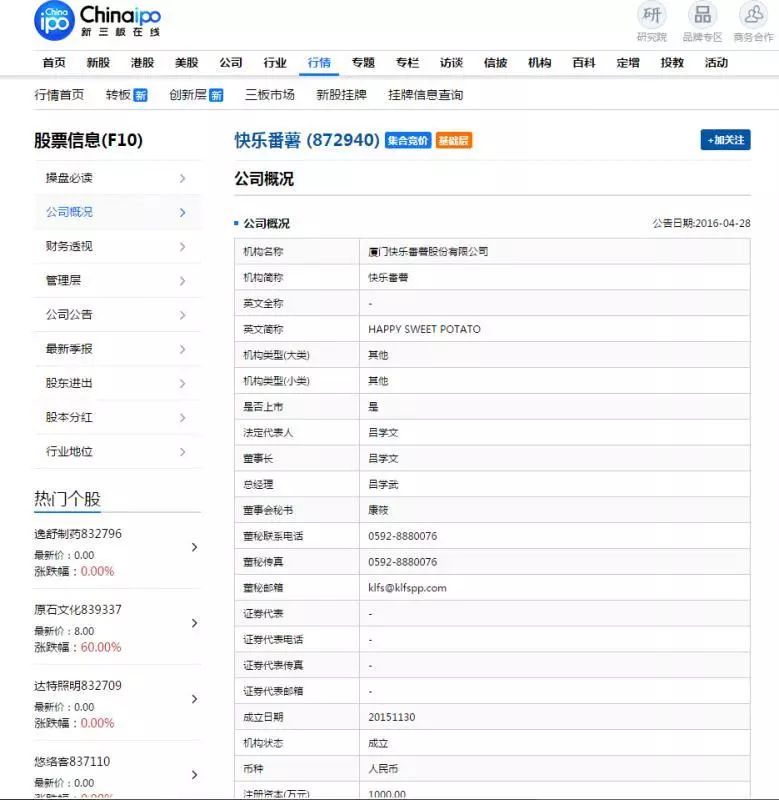Expand the 财务透视 chevron

tap(183, 246)
